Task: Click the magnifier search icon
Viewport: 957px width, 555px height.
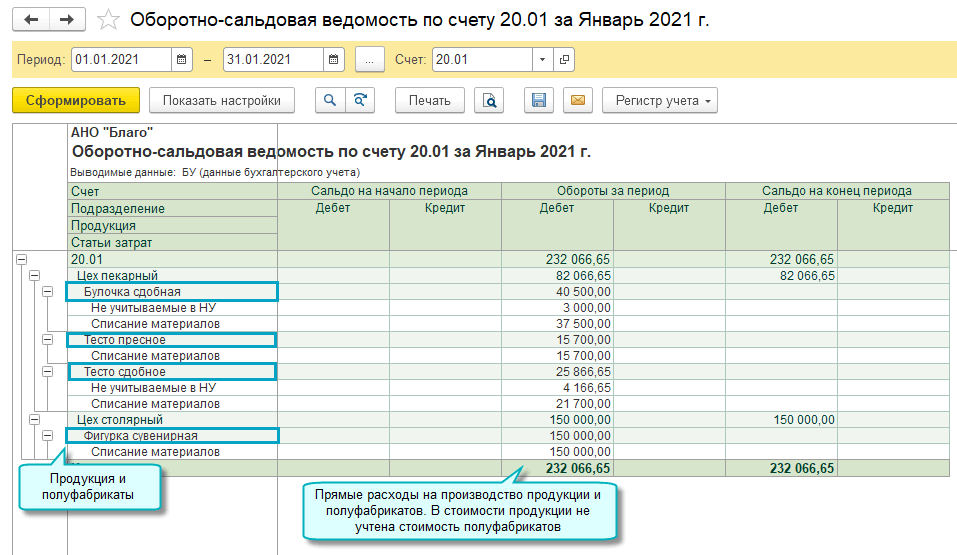Action: [330, 101]
